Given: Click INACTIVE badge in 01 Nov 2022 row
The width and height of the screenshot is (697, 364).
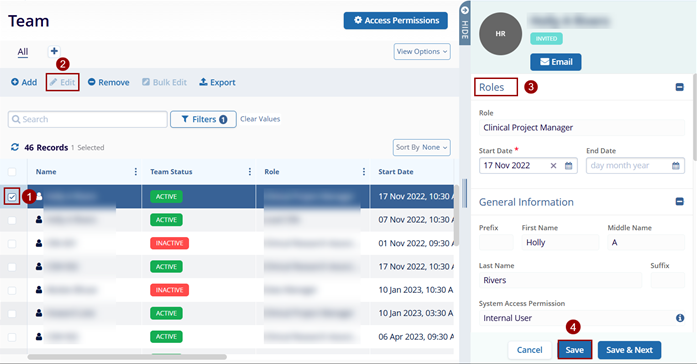Looking at the screenshot, I should point(169,243).
